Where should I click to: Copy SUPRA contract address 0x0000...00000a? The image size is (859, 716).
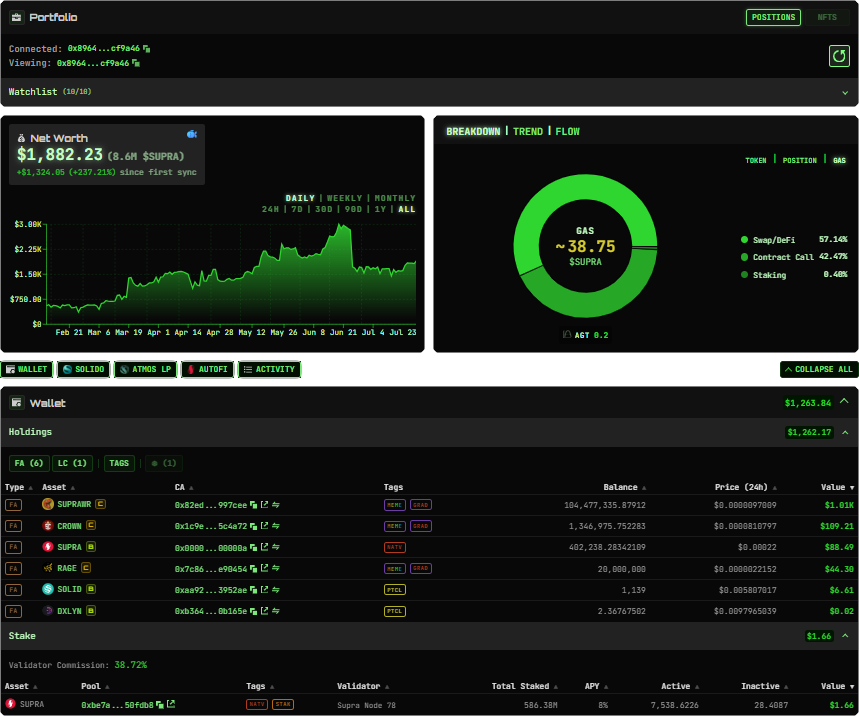click(x=253, y=547)
